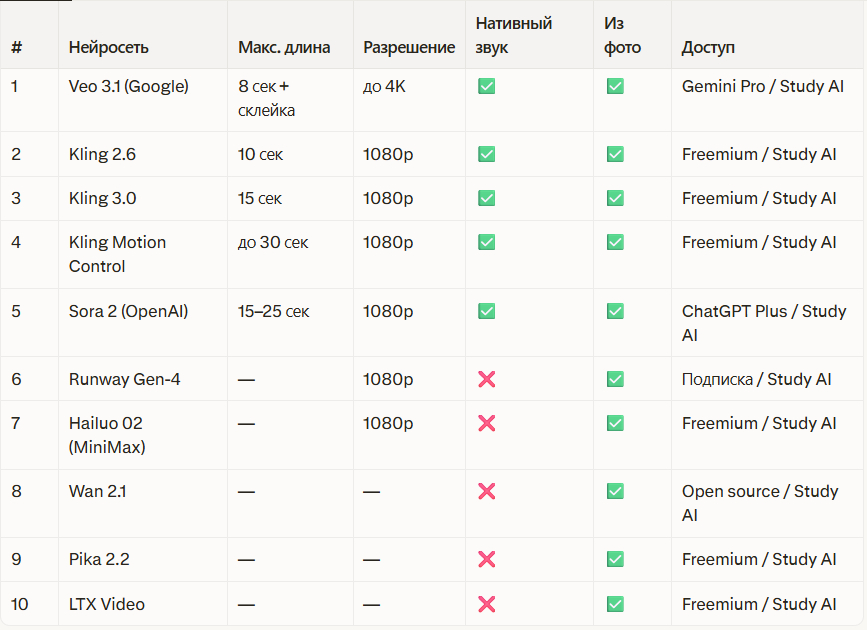The image size is (867, 630).
Task: Click the Нейросеть column header
Action: click(107, 48)
